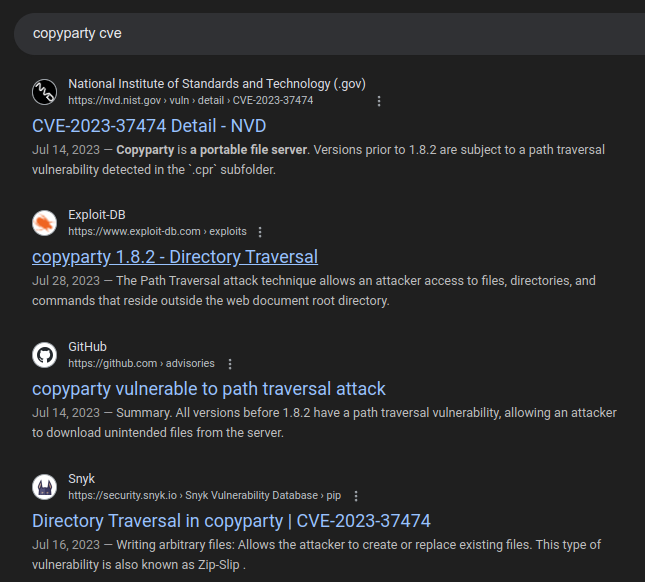Click the nvd.nist.gov breadcrumb URL
The height and width of the screenshot is (582, 645).
point(190,101)
